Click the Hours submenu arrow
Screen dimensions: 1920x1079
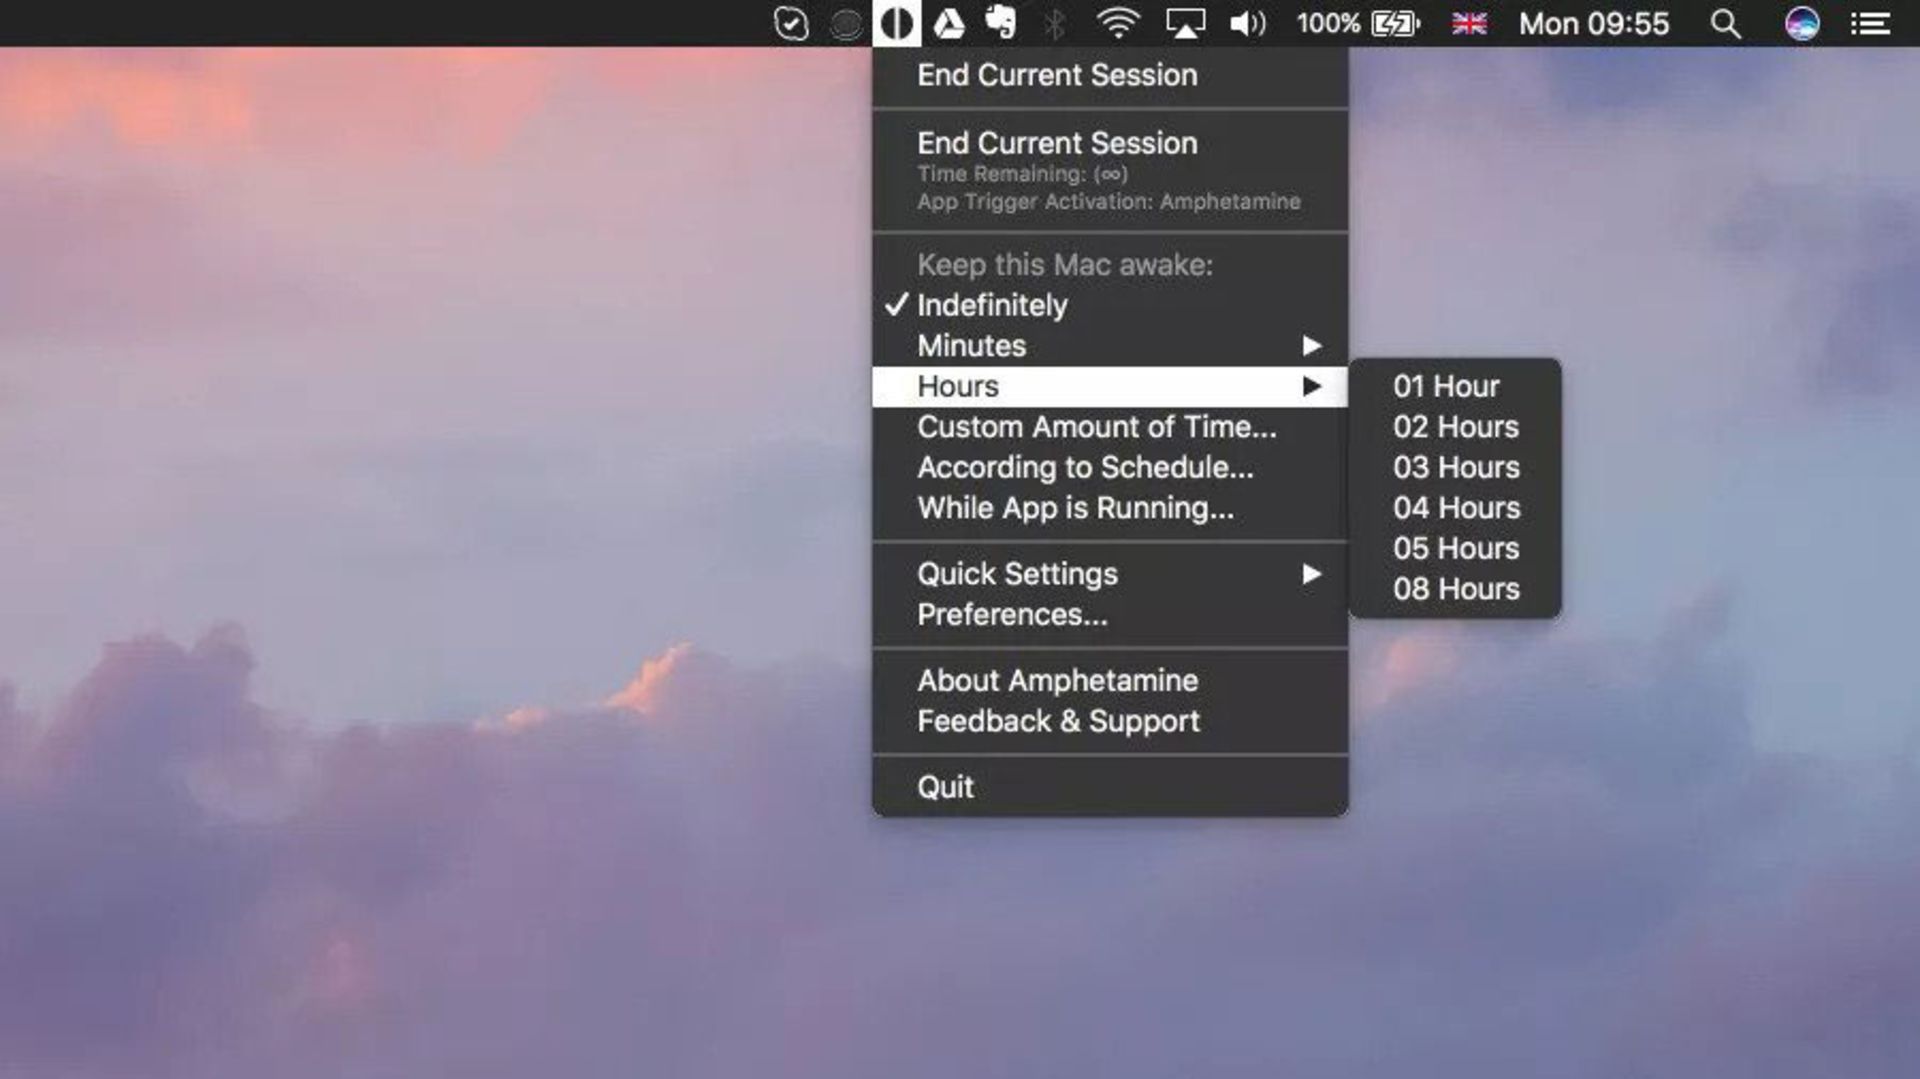(1312, 386)
